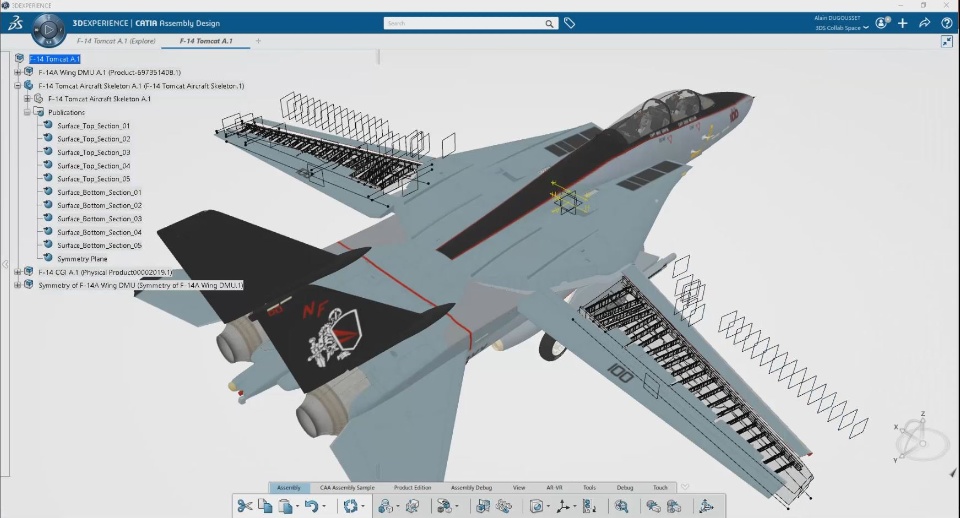Open the View tab

(x=519, y=487)
